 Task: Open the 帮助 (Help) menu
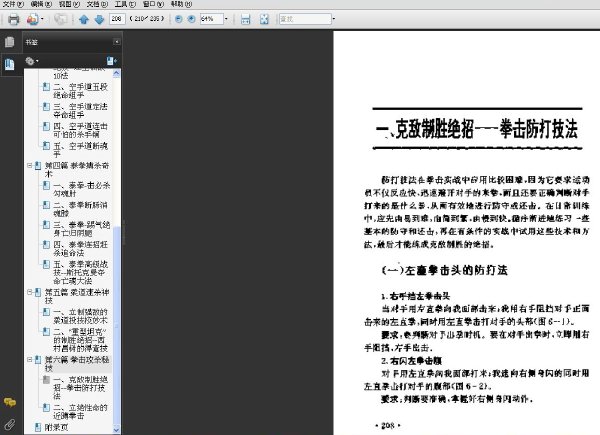pos(181,4)
